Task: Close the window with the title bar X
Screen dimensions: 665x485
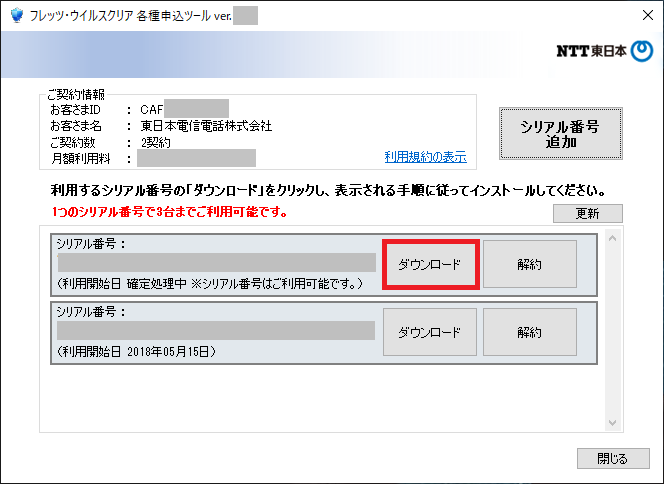Action: (x=638, y=15)
